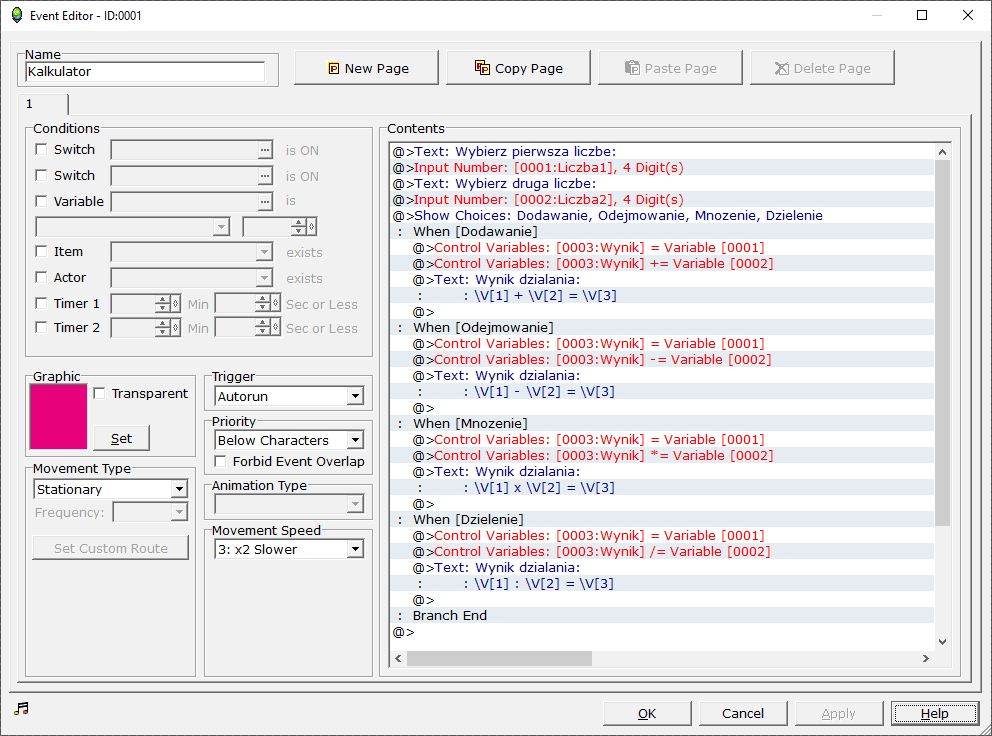Toggle the Transparent graphic checkbox
The image size is (992, 736).
[99, 394]
